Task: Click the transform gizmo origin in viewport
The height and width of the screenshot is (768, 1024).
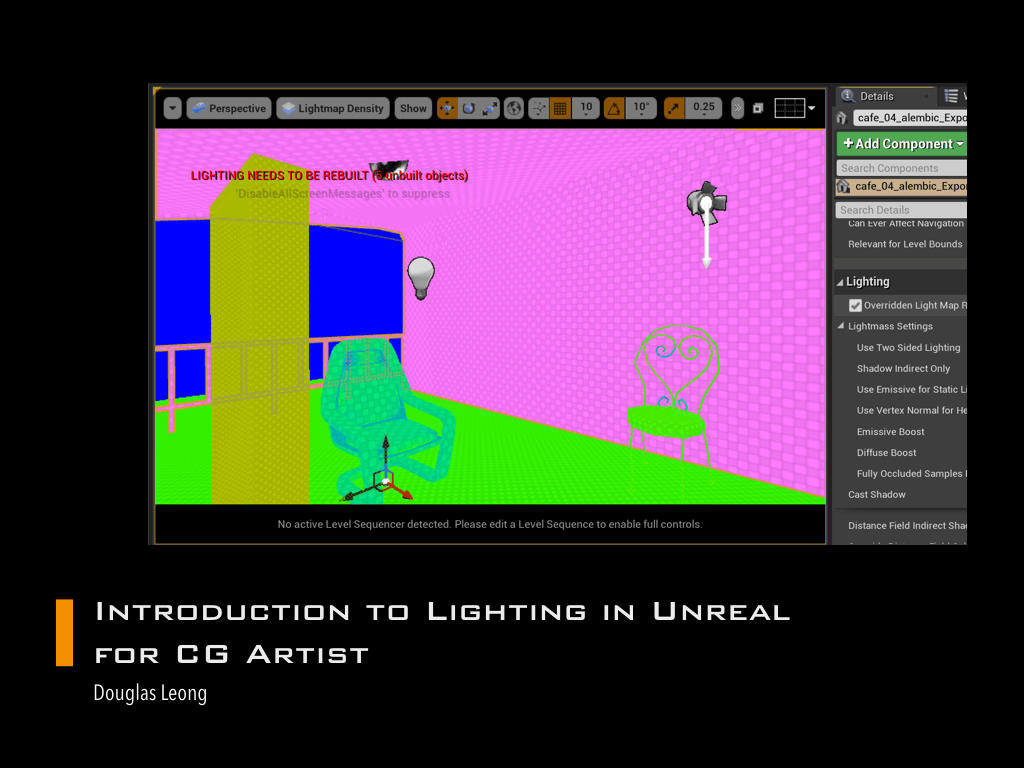Action: click(x=386, y=481)
